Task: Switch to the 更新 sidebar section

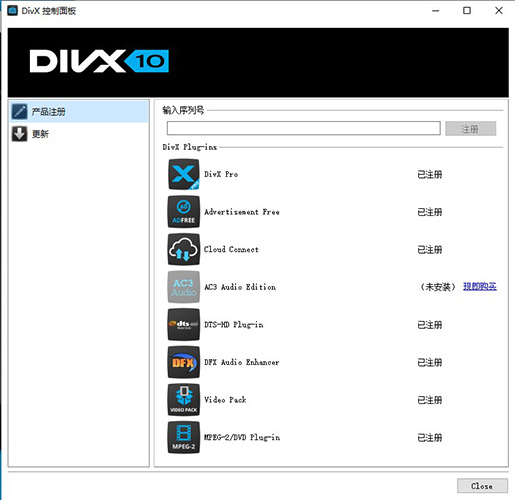Action: click(79, 134)
